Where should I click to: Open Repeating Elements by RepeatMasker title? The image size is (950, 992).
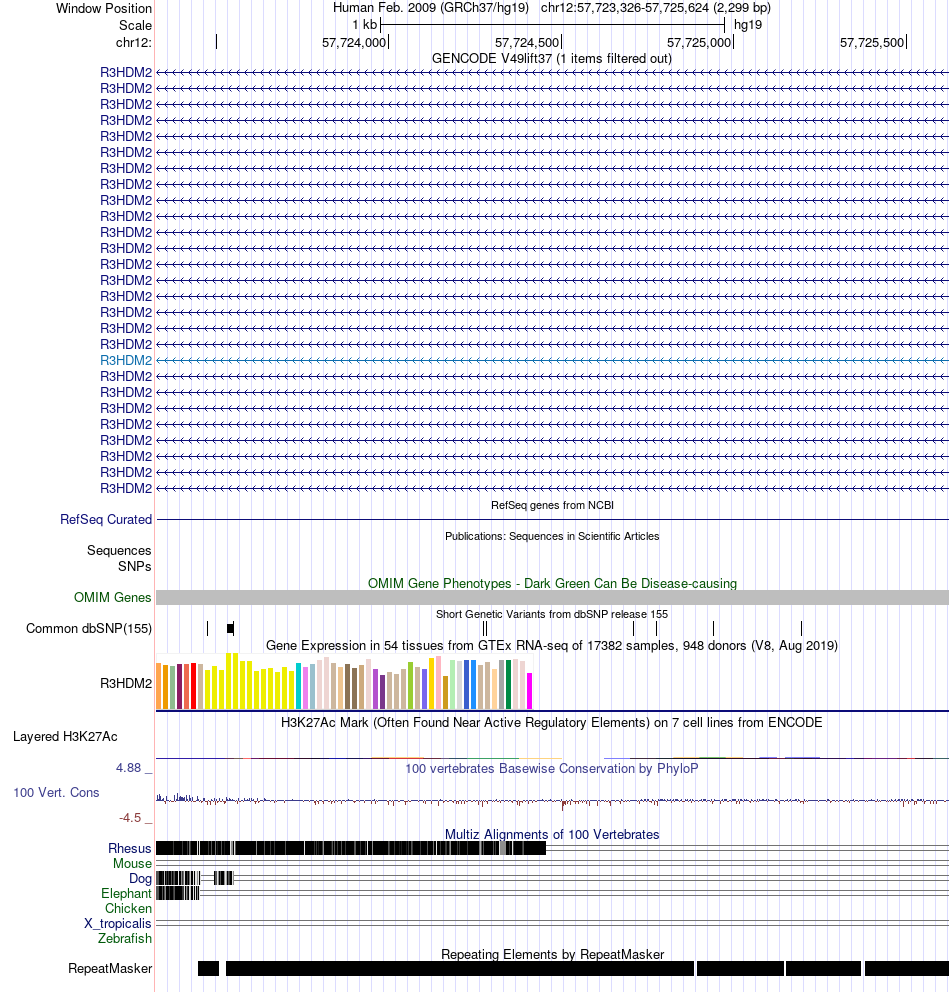(552, 954)
